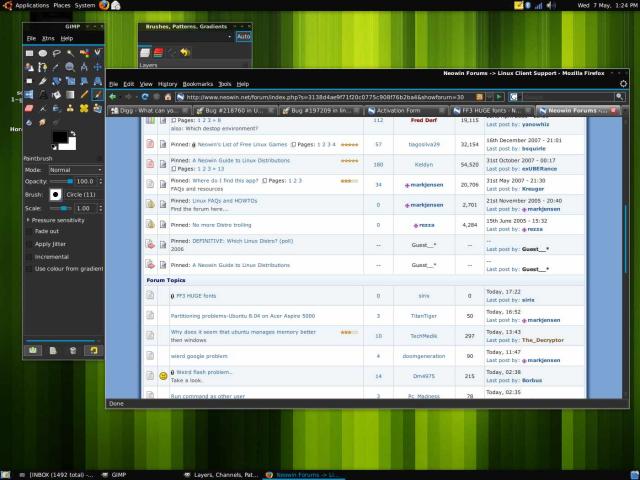Screen dimensions: 640x480
Task: Select the Perspective tool
Action: coord(98,81)
